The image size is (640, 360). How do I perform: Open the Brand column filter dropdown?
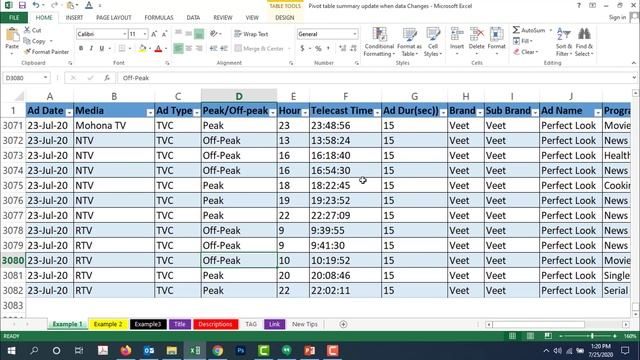(480, 112)
